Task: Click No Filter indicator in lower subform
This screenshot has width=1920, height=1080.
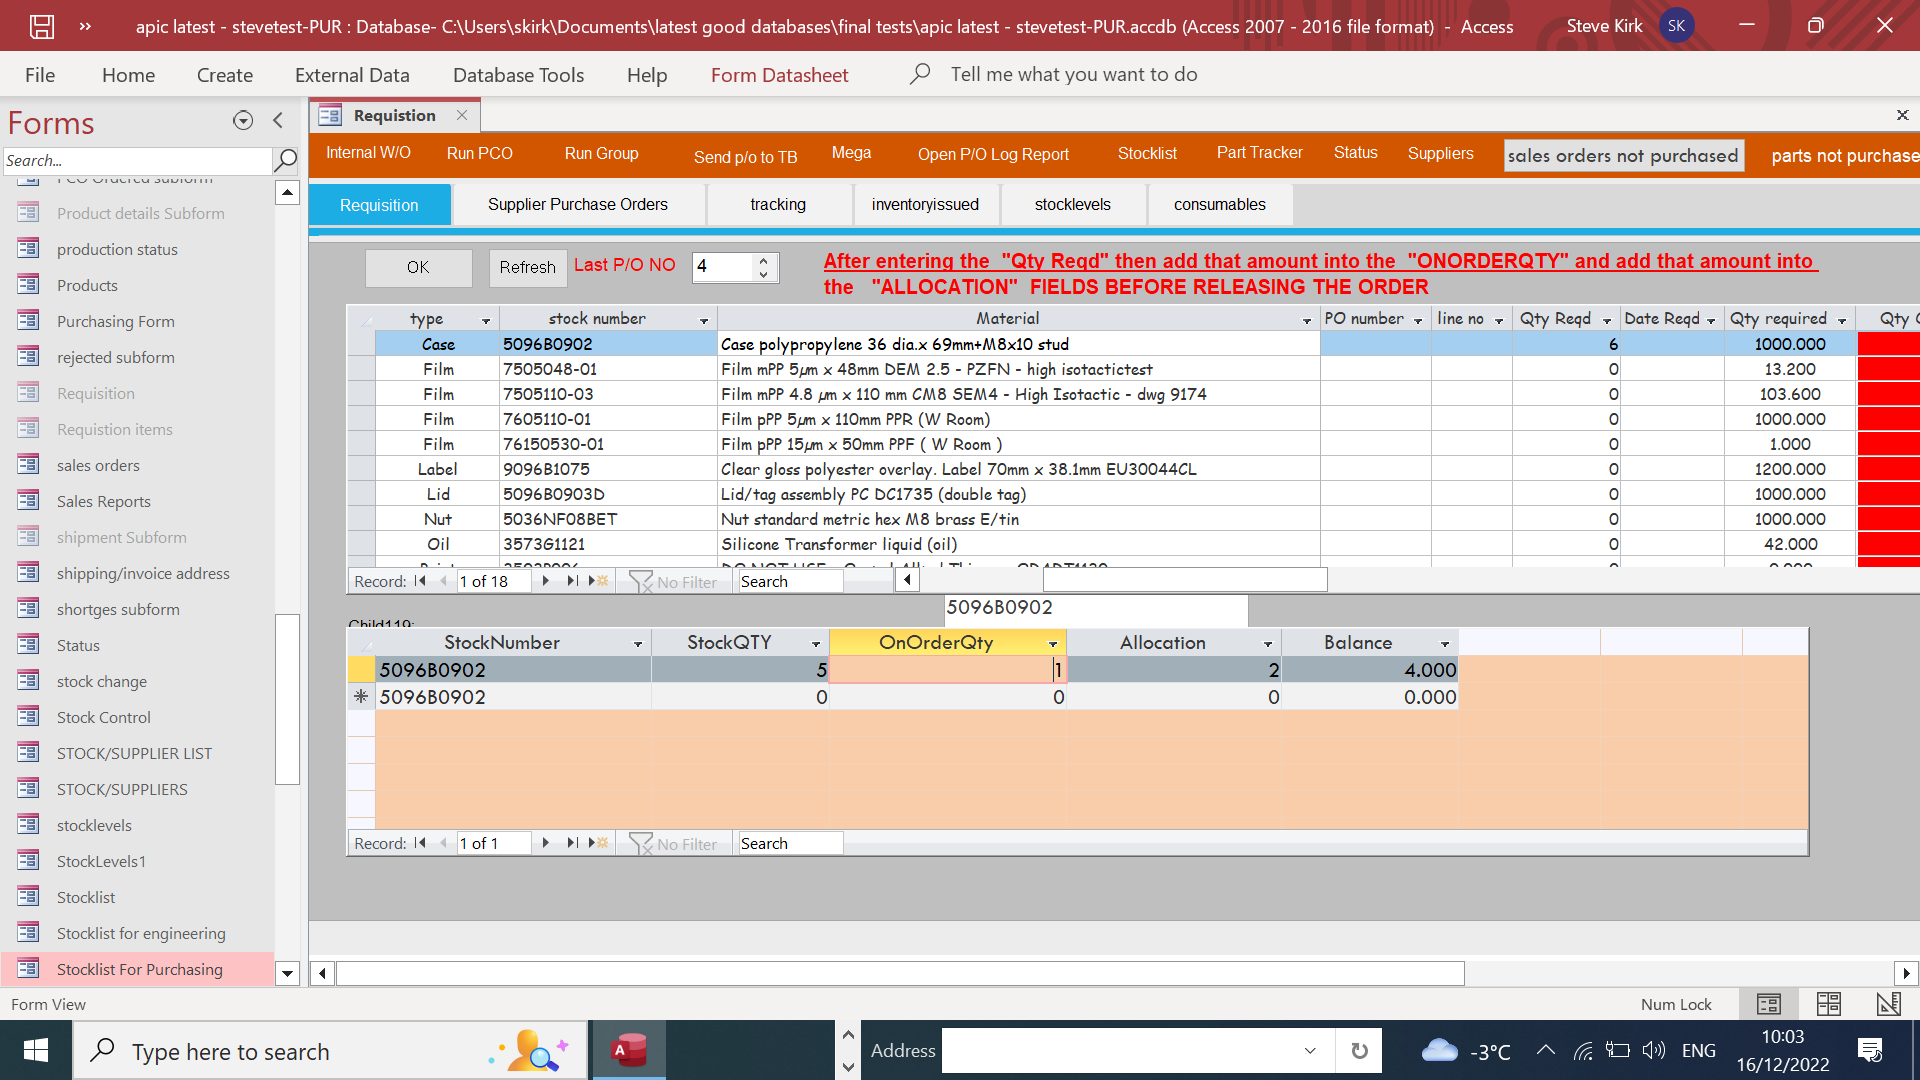Action: click(x=673, y=843)
